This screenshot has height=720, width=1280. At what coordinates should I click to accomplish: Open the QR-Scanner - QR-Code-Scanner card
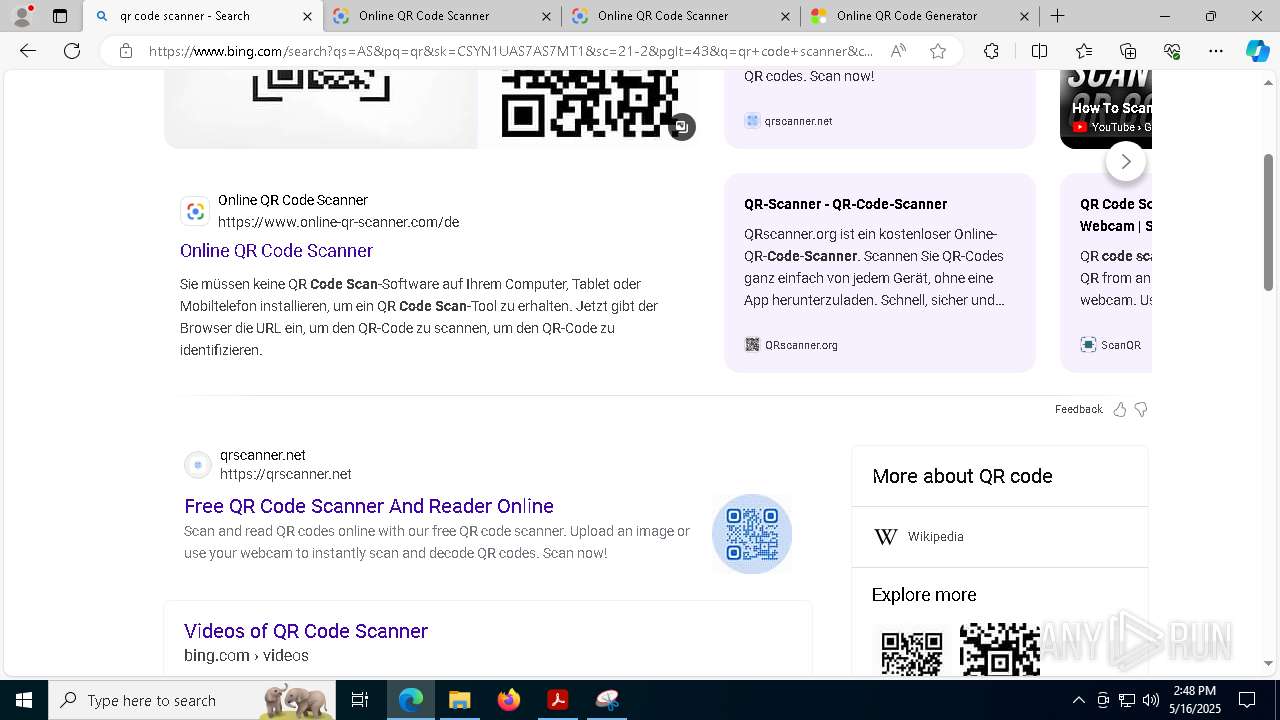(880, 273)
